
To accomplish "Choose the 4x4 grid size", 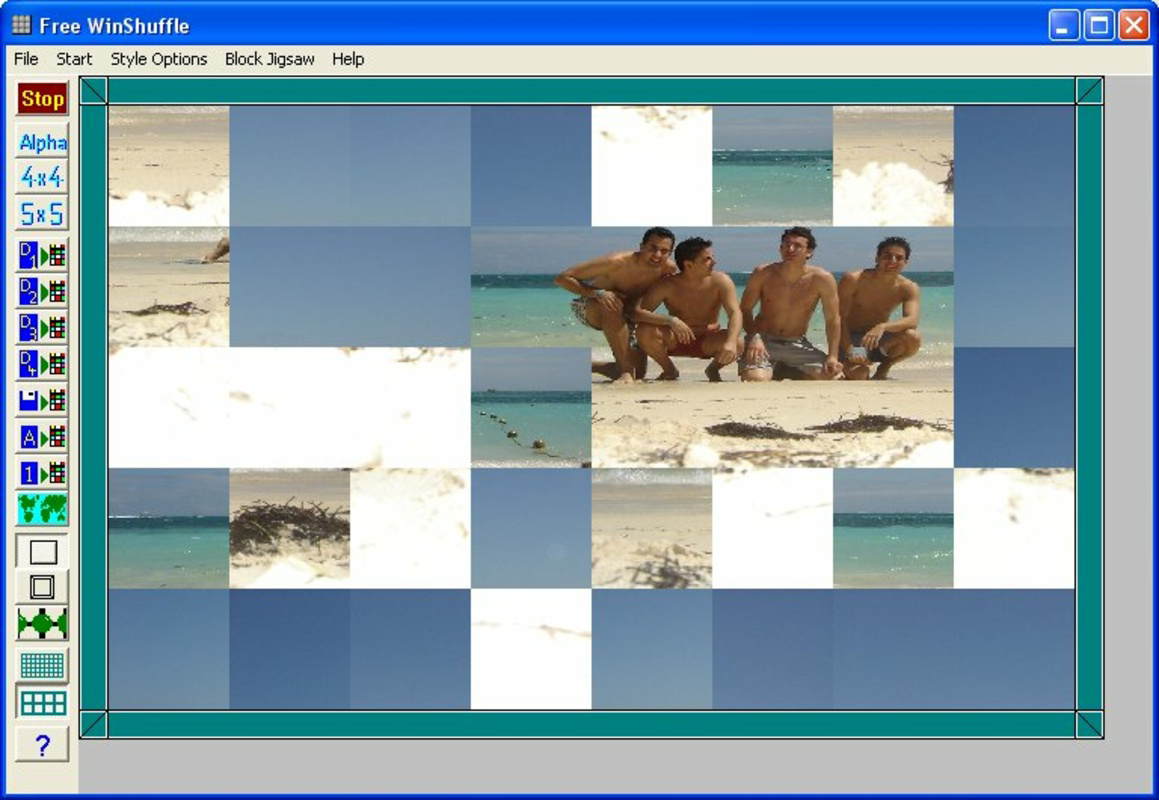I will (x=42, y=177).
